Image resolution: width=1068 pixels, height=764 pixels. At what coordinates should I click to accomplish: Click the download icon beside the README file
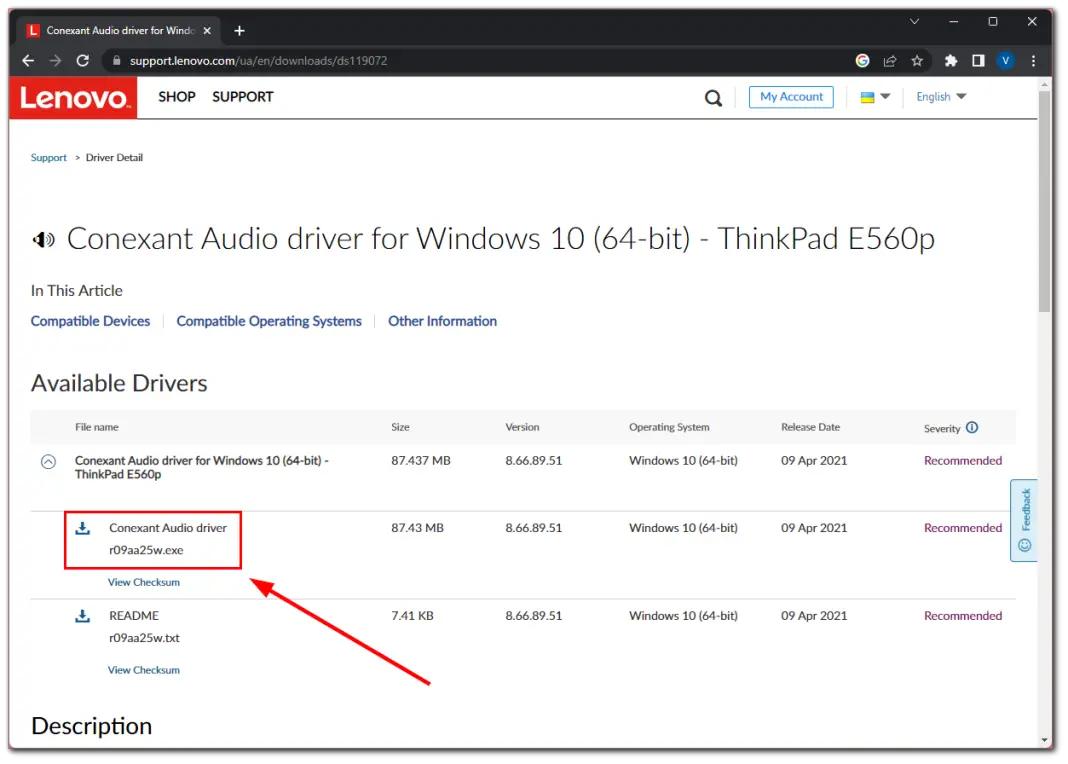(x=82, y=615)
